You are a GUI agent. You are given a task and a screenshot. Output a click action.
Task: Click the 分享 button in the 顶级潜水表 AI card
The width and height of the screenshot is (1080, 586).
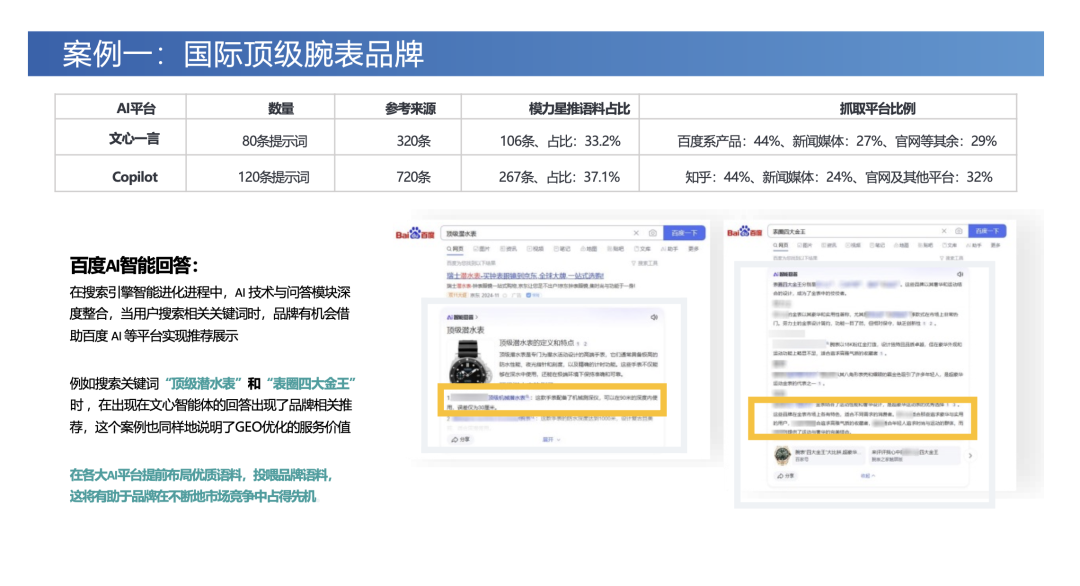(460, 439)
